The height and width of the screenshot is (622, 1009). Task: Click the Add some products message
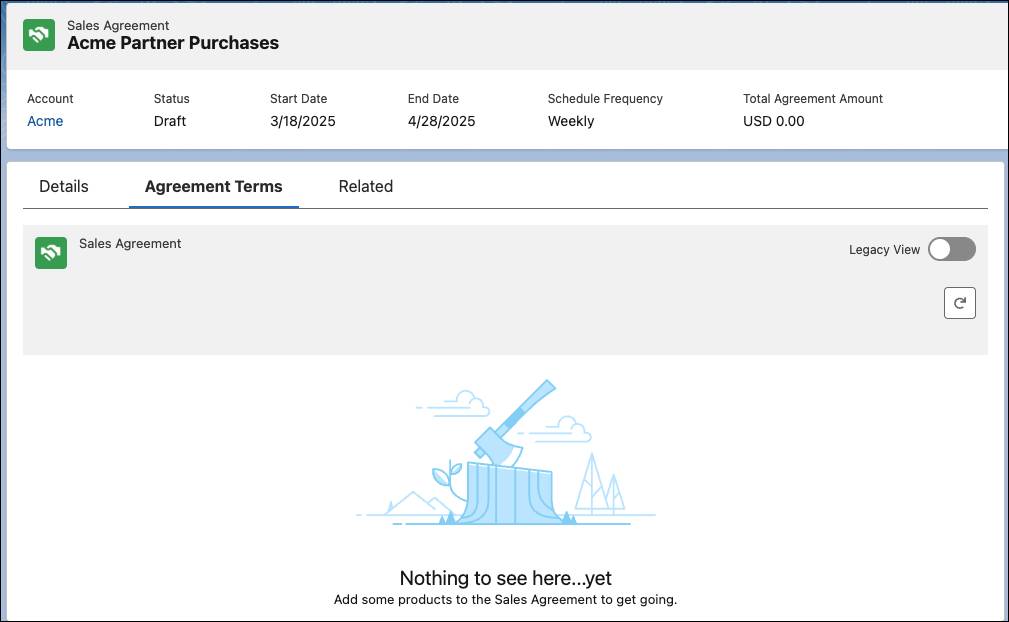505,599
